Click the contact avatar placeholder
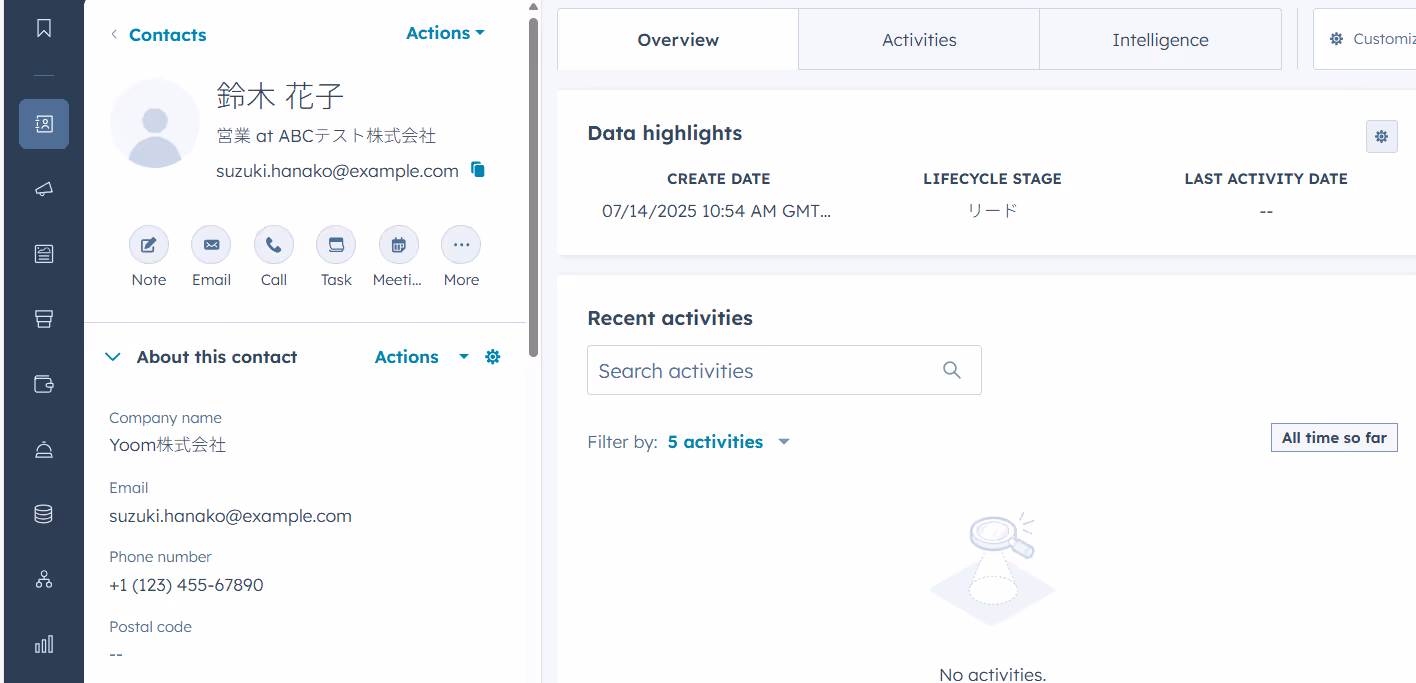The height and width of the screenshot is (683, 1416). pyautogui.click(x=155, y=123)
